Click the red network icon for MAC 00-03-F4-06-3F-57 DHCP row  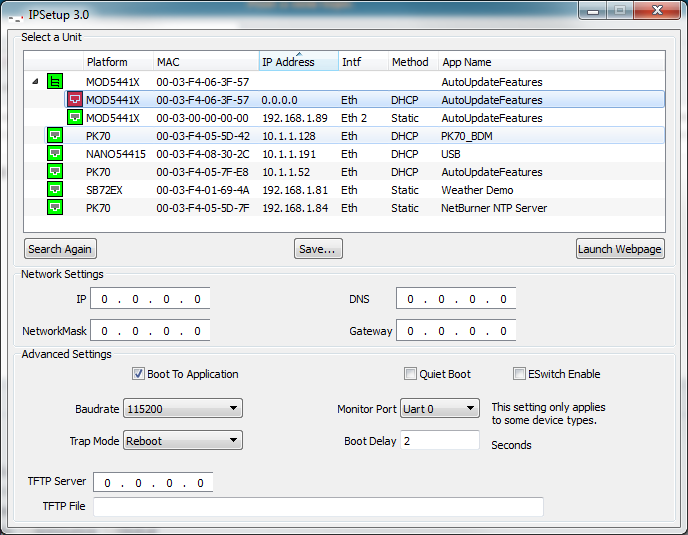click(75, 99)
